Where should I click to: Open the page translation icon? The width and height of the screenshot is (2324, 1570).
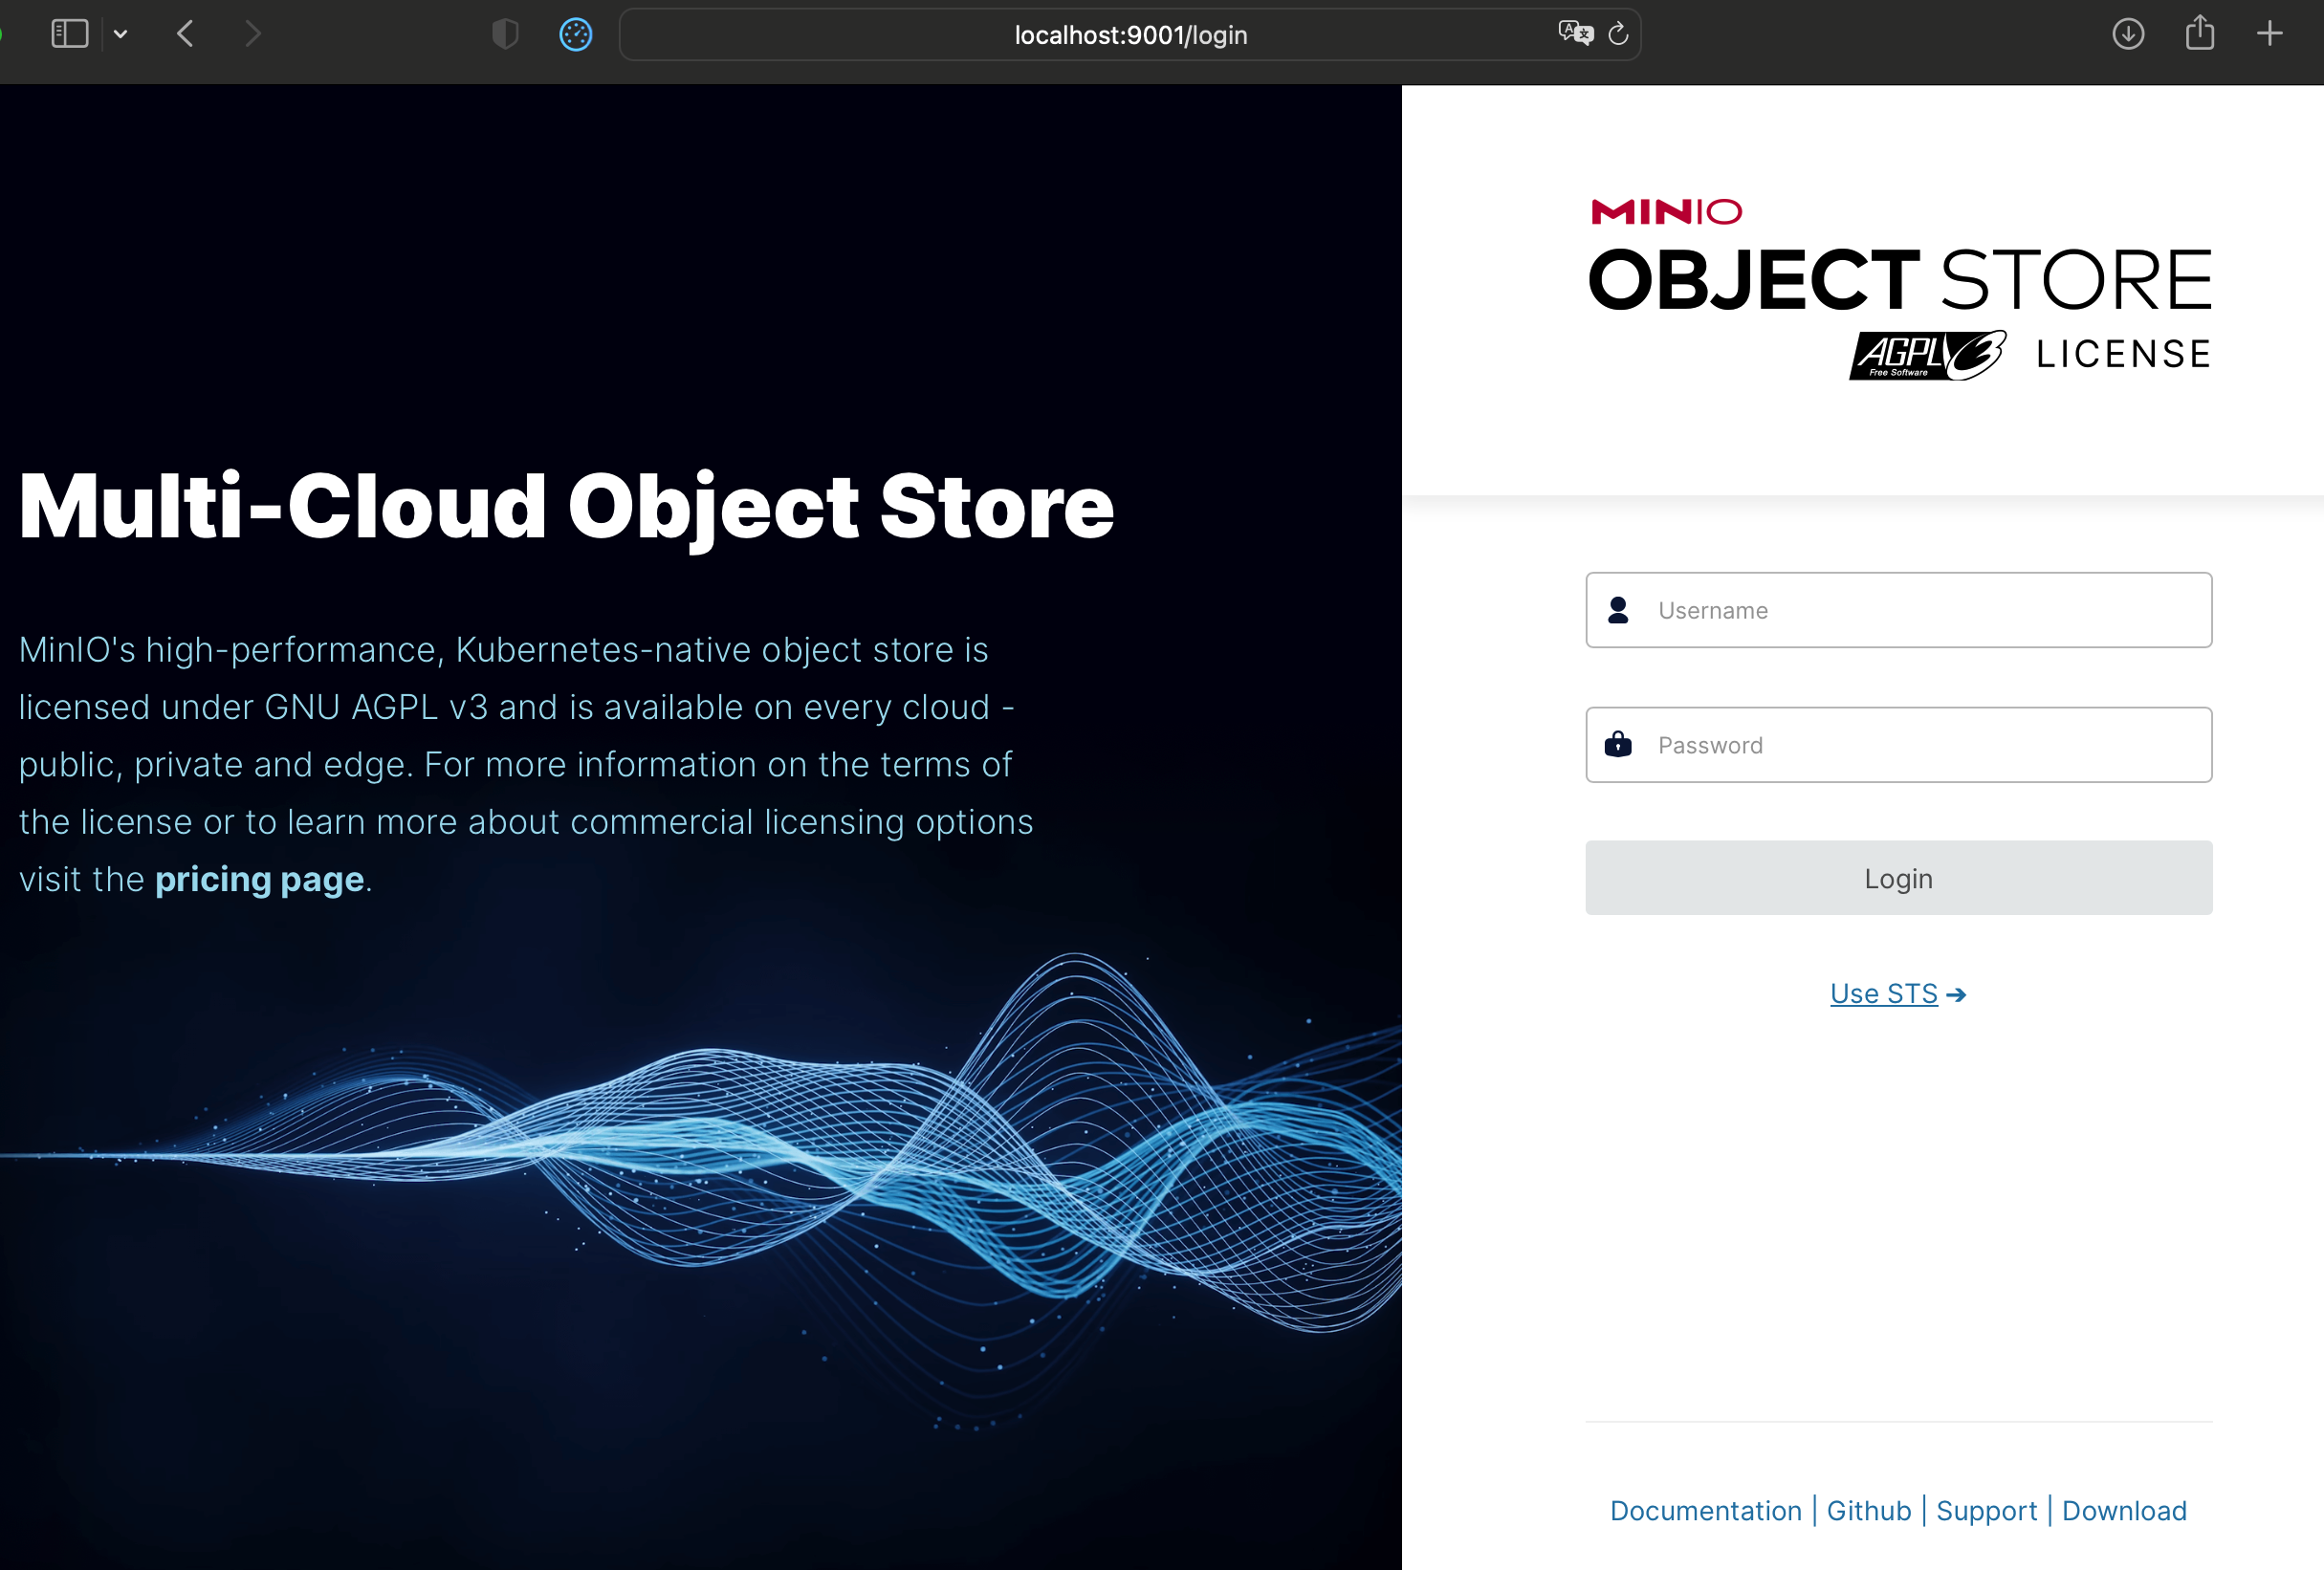1575,33
